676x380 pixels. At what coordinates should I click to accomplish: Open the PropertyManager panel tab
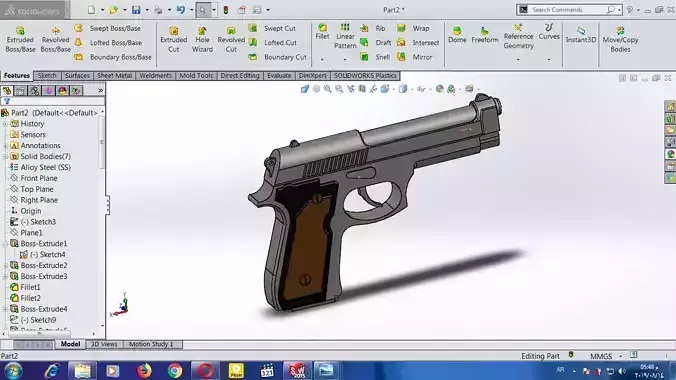20,91
